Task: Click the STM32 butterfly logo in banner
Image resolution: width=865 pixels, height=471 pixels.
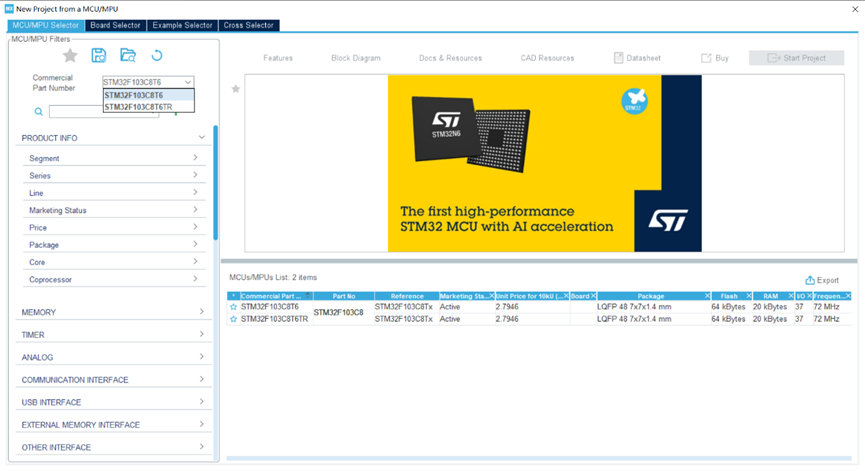Action: [x=634, y=101]
